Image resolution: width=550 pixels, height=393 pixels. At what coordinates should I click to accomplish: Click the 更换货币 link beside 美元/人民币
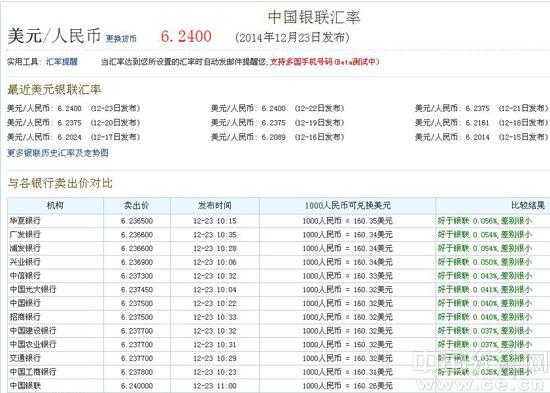pos(121,38)
